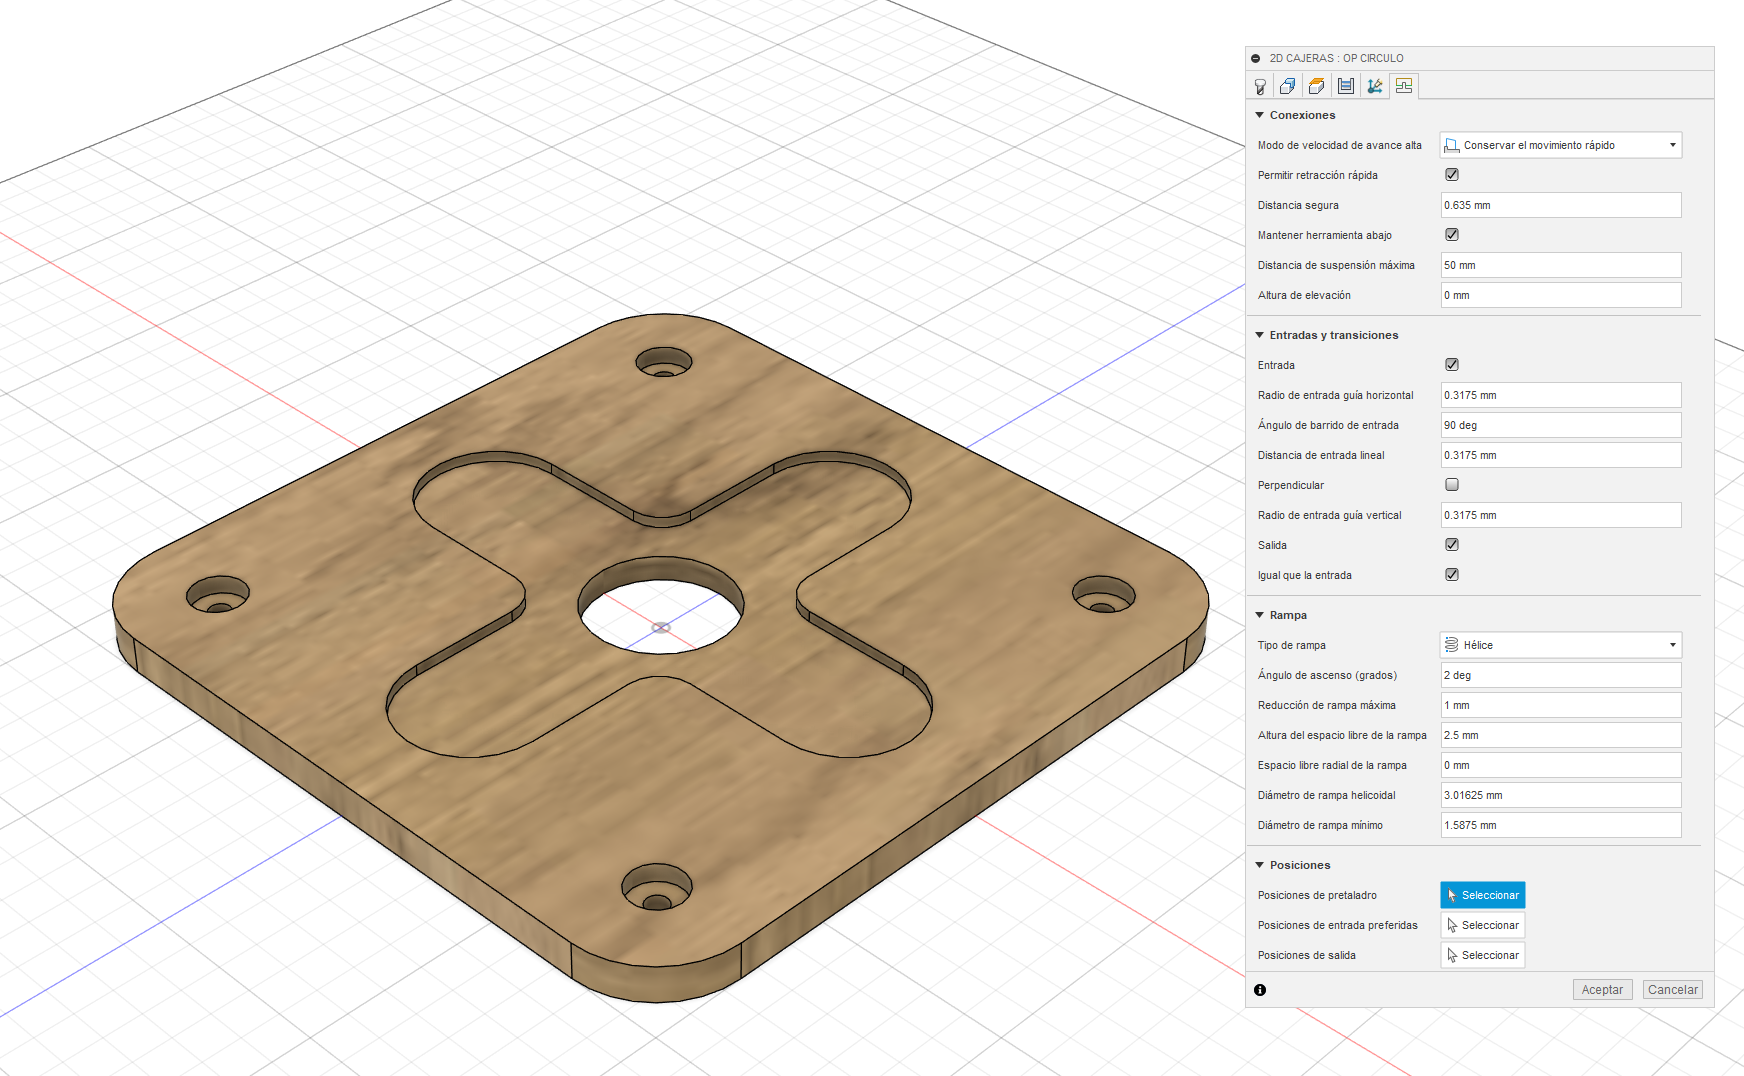Viewport: 1744px width, 1076px height.
Task: Click Seleccionar for Posiciones de entrada preferidas
Action: tap(1483, 925)
